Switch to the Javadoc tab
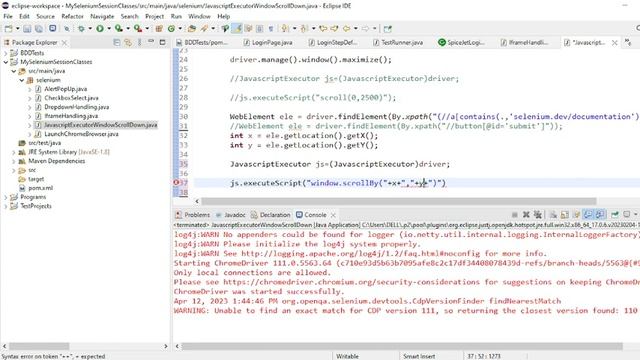The height and width of the screenshot is (360, 640). pyautogui.click(x=231, y=215)
